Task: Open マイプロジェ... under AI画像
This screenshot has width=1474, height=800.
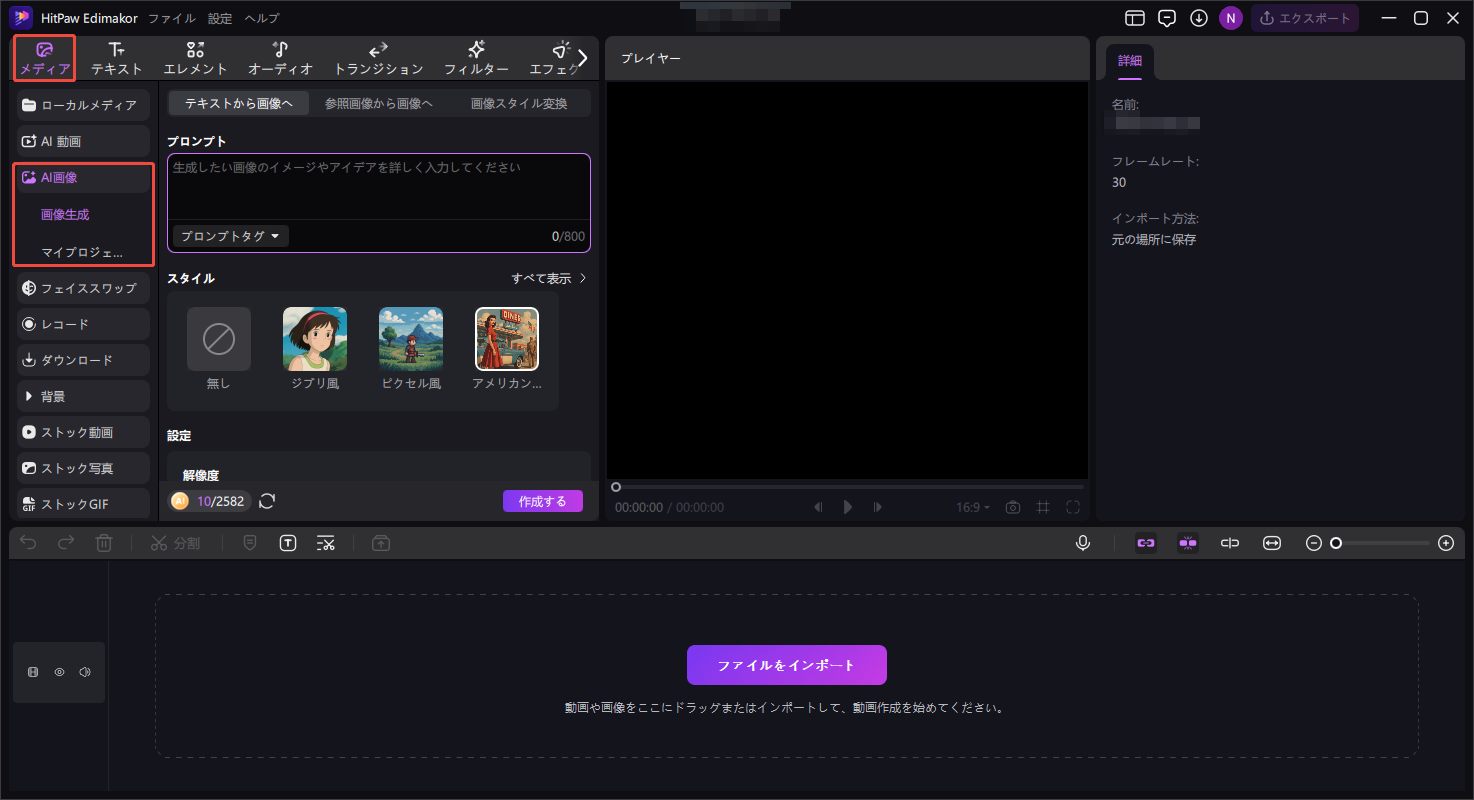Action: 82,252
